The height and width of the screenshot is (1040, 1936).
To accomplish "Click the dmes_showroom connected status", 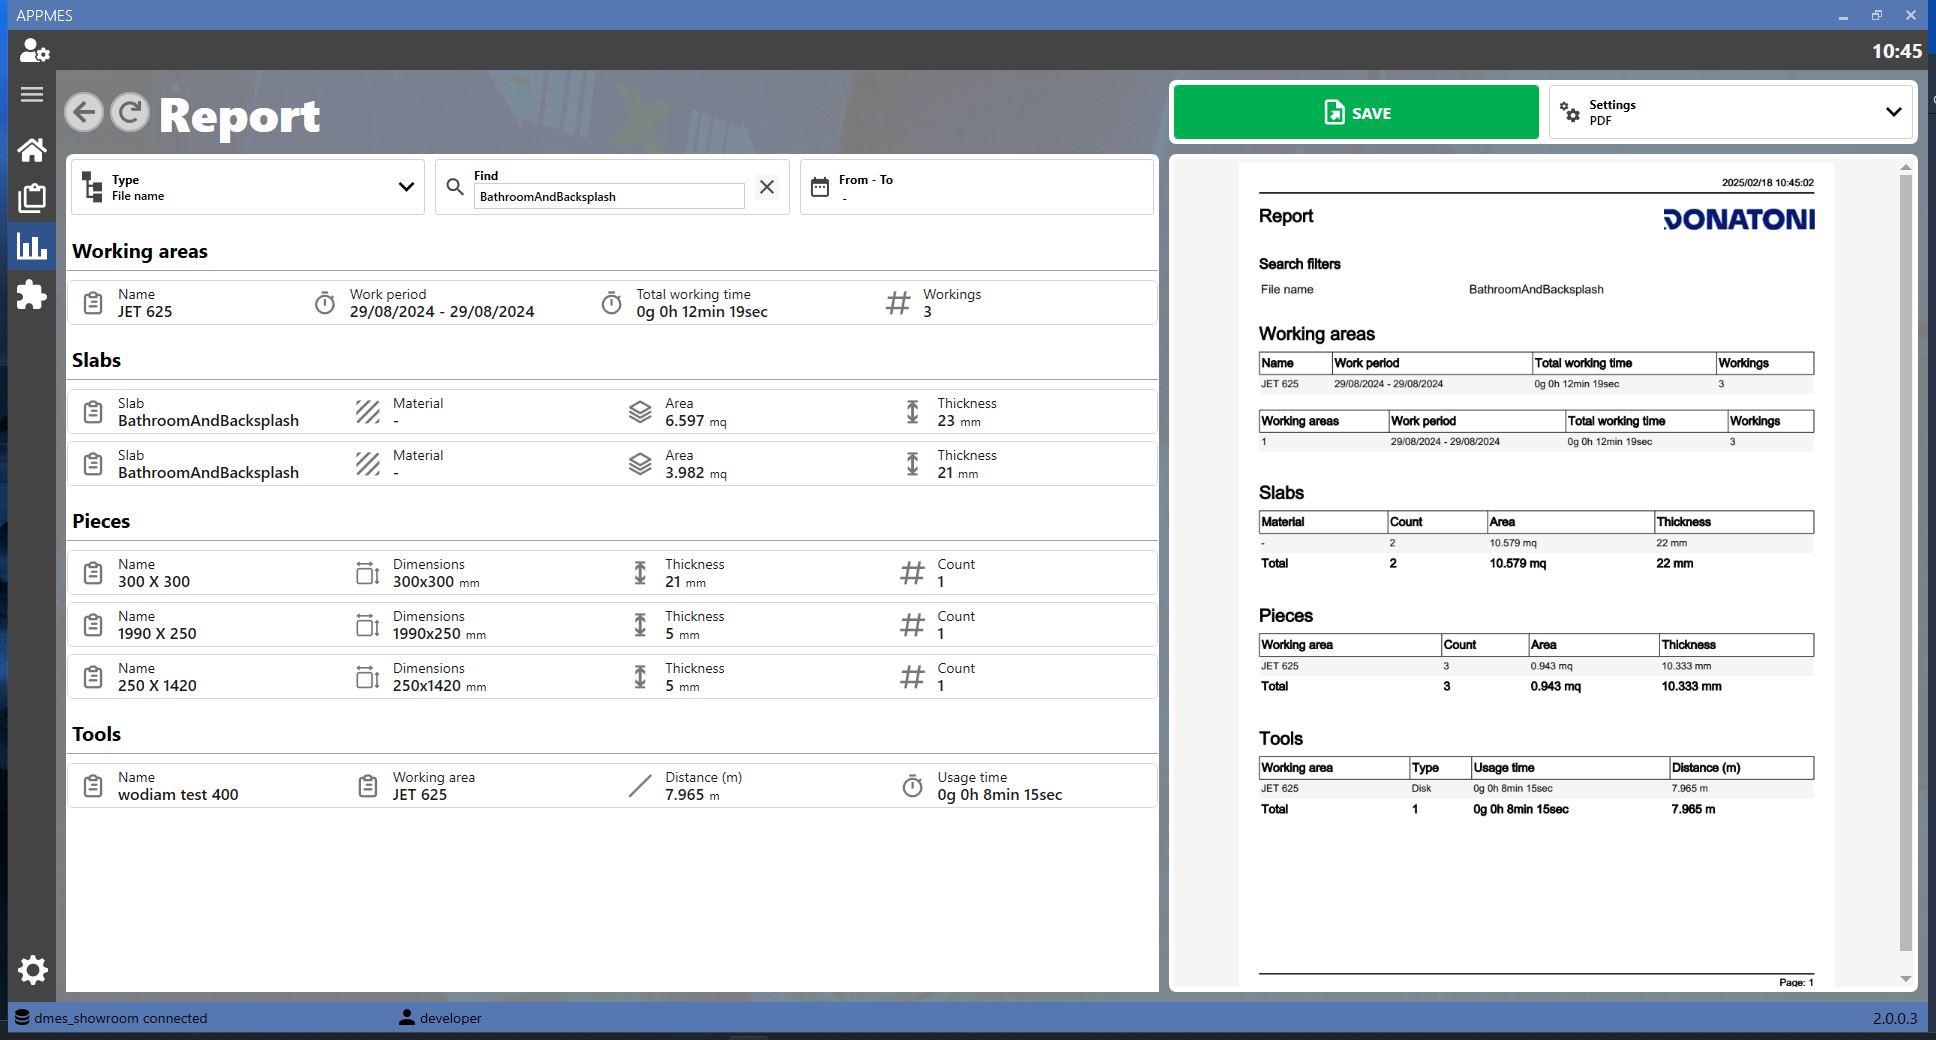I will tap(111, 1018).
